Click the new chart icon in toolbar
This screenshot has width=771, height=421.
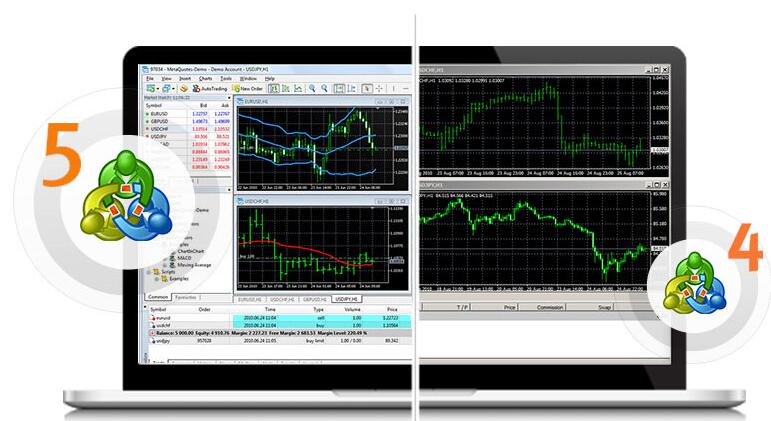pos(149,88)
